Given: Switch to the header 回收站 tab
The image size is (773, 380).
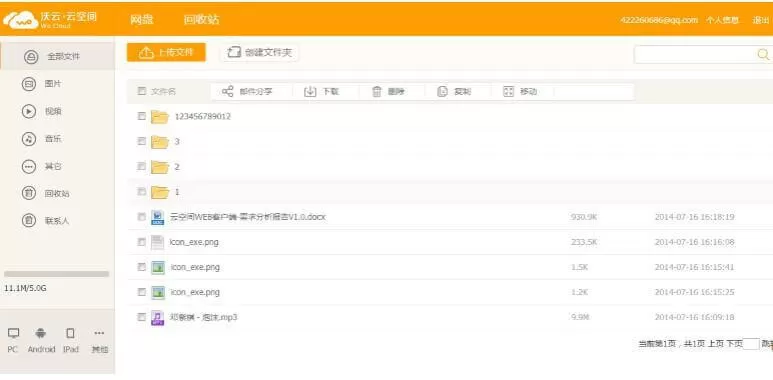Looking at the screenshot, I should (201, 20).
